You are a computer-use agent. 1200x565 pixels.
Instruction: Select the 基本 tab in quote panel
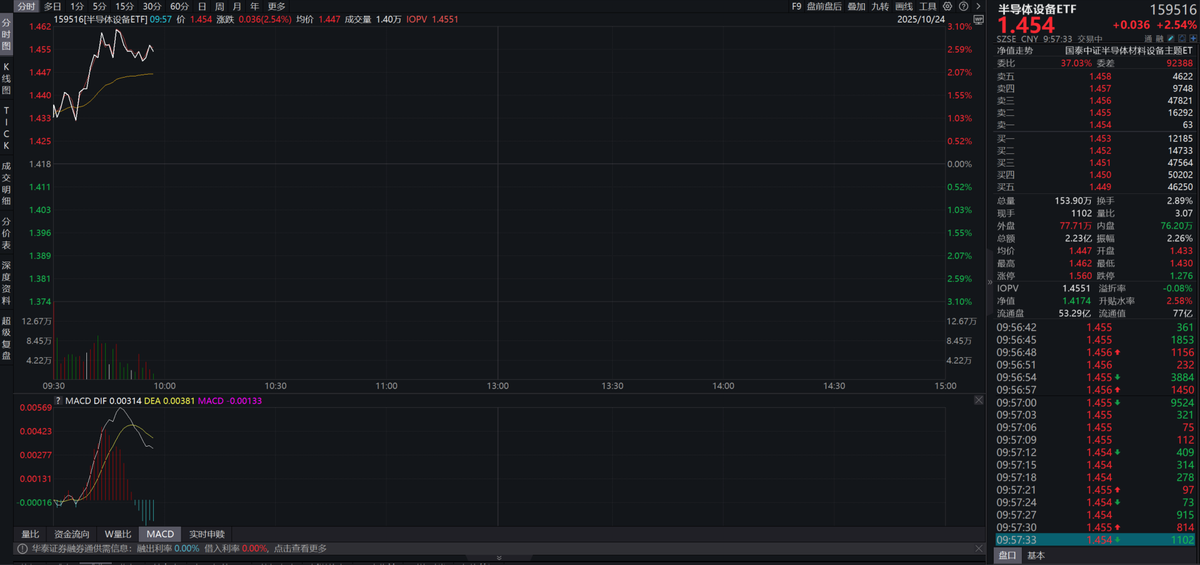[1036, 555]
